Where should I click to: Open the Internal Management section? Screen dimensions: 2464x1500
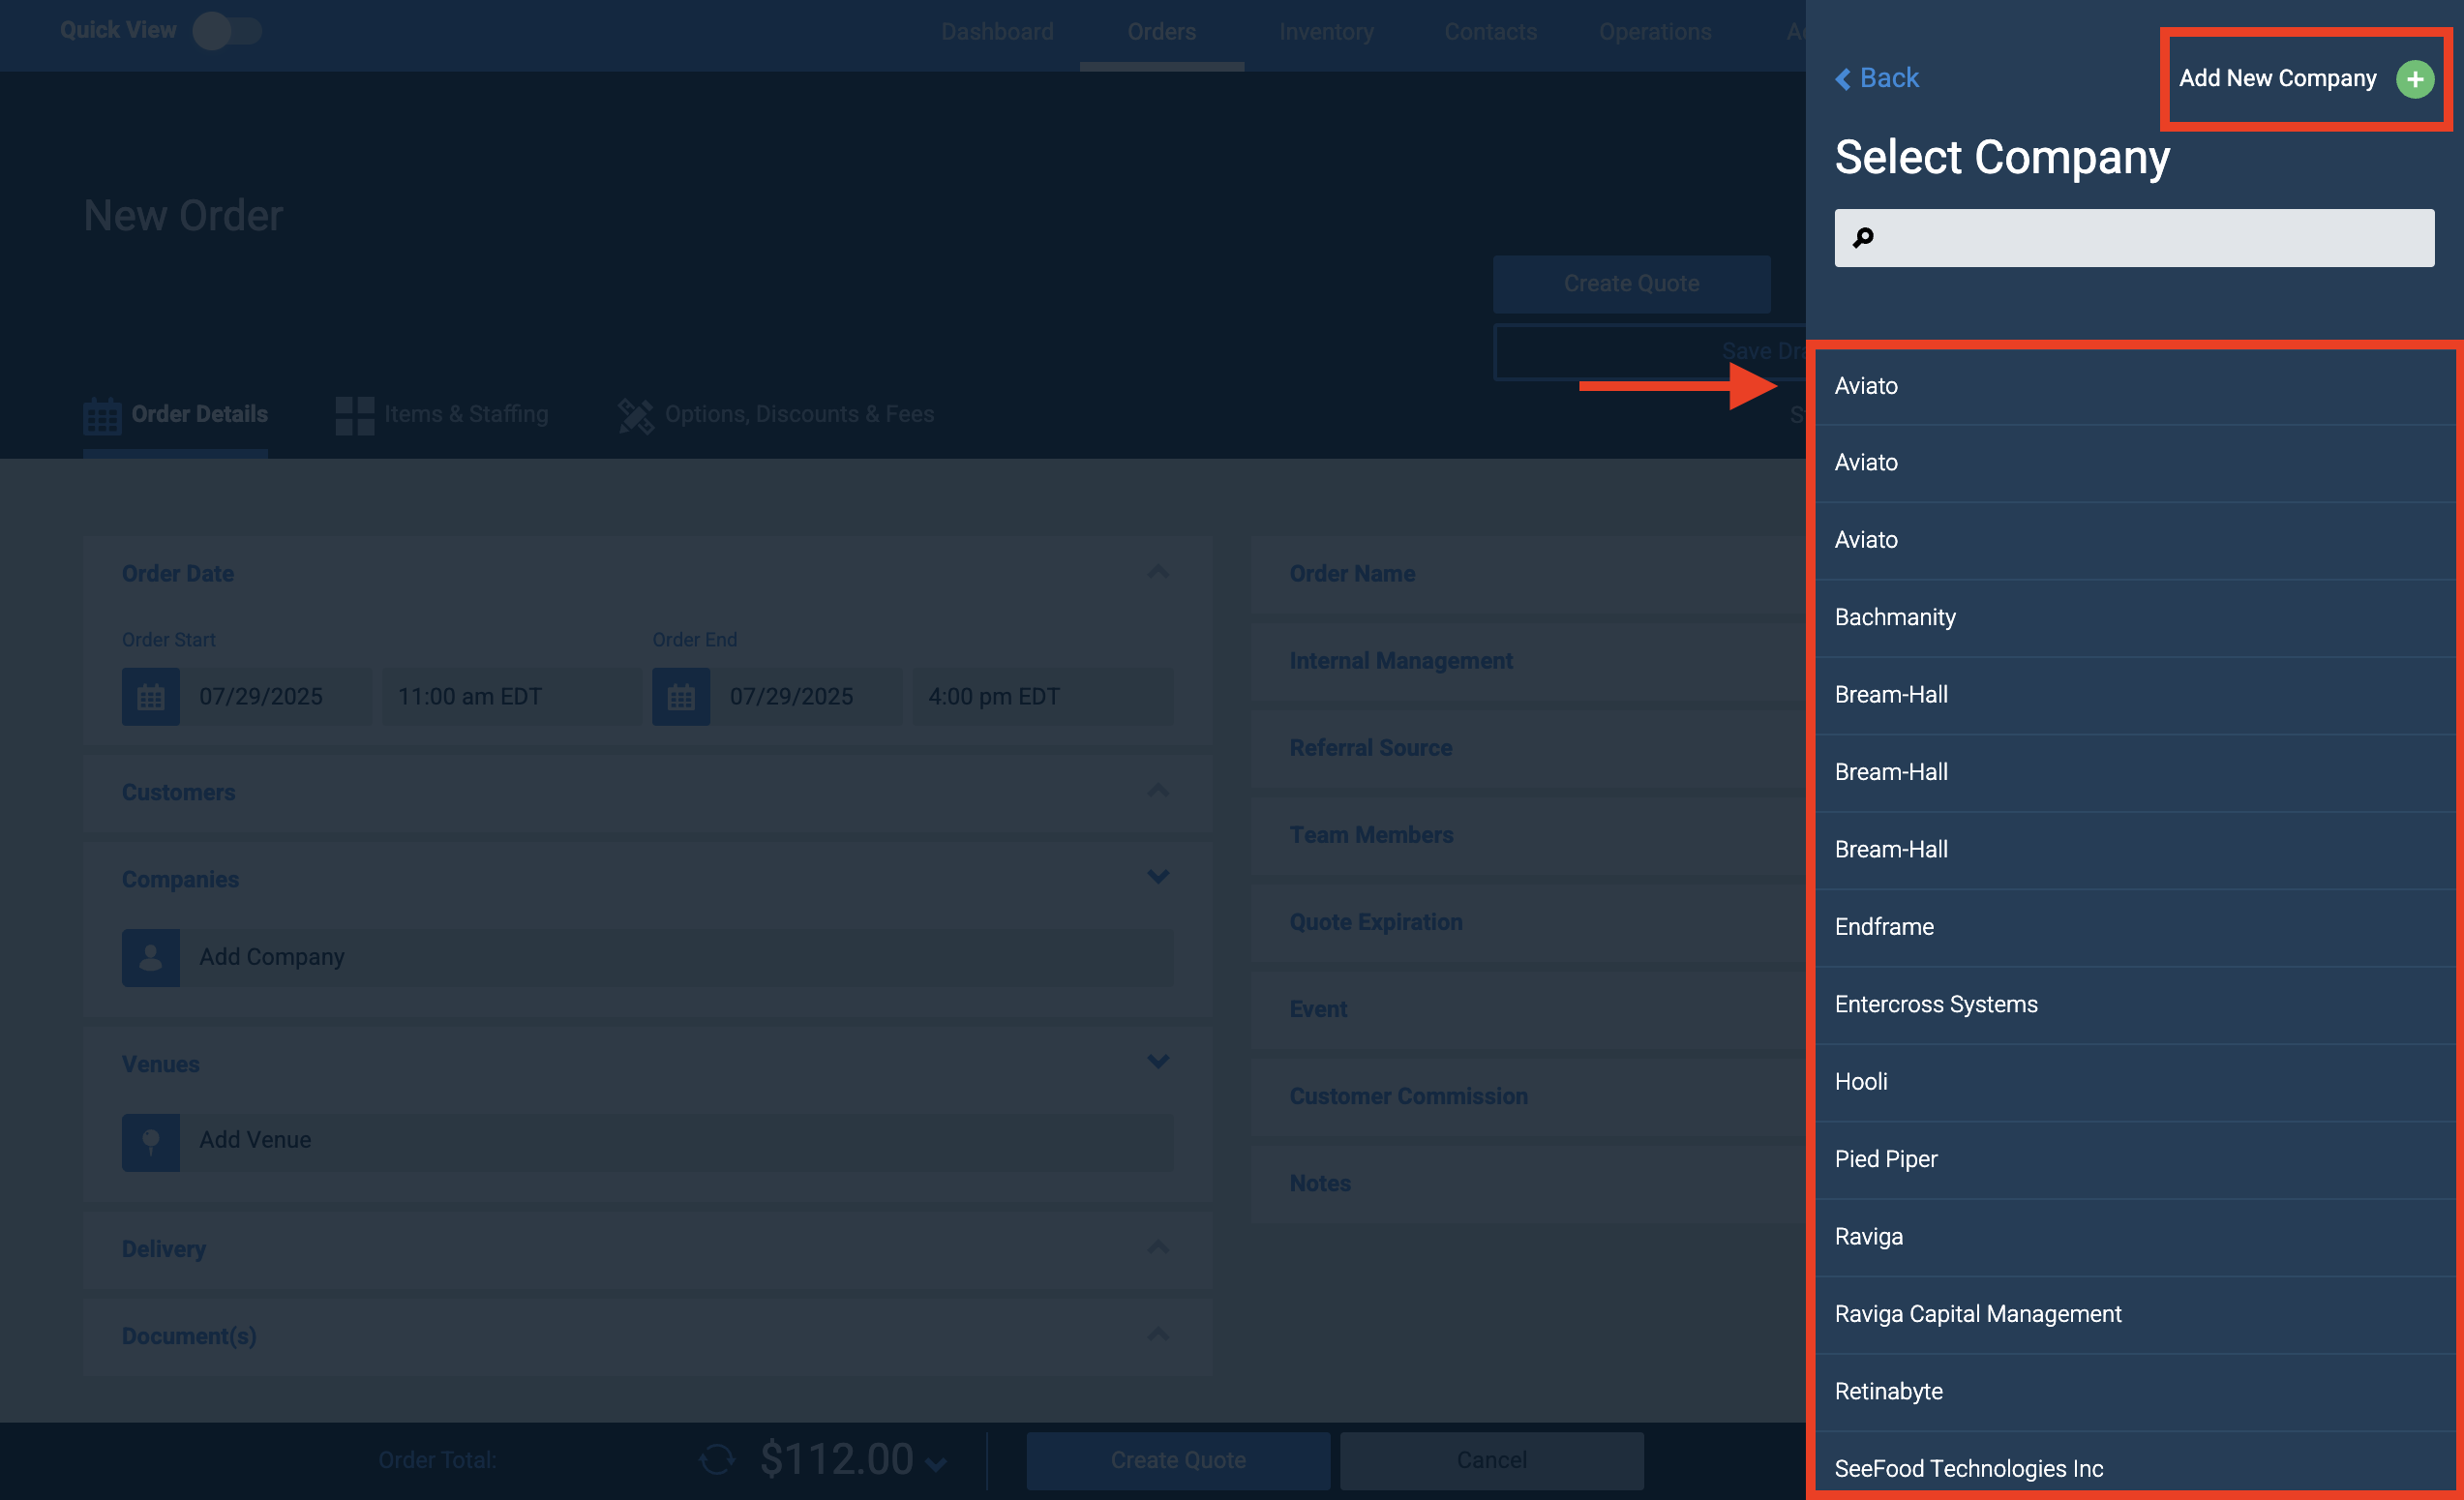pyautogui.click(x=1528, y=661)
